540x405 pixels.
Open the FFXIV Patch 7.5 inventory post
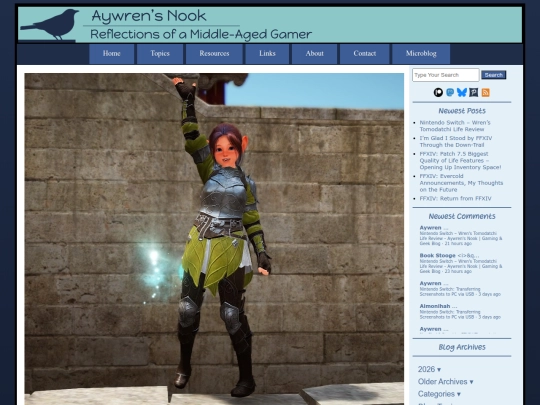click(460, 160)
